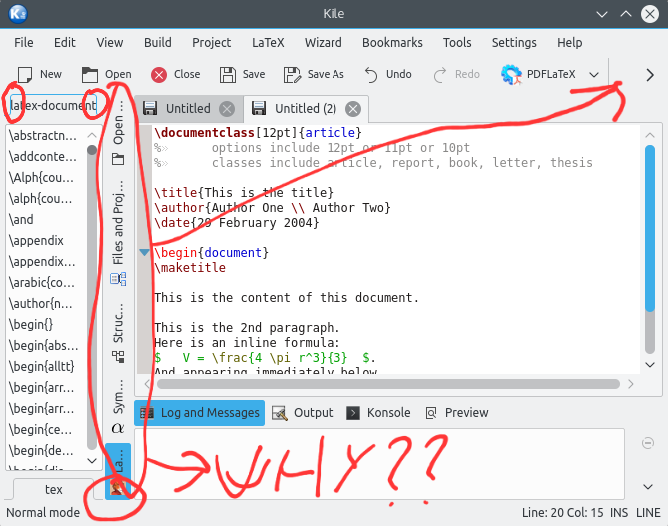Open the Help menu
The width and height of the screenshot is (668, 526).
click(x=570, y=43)
